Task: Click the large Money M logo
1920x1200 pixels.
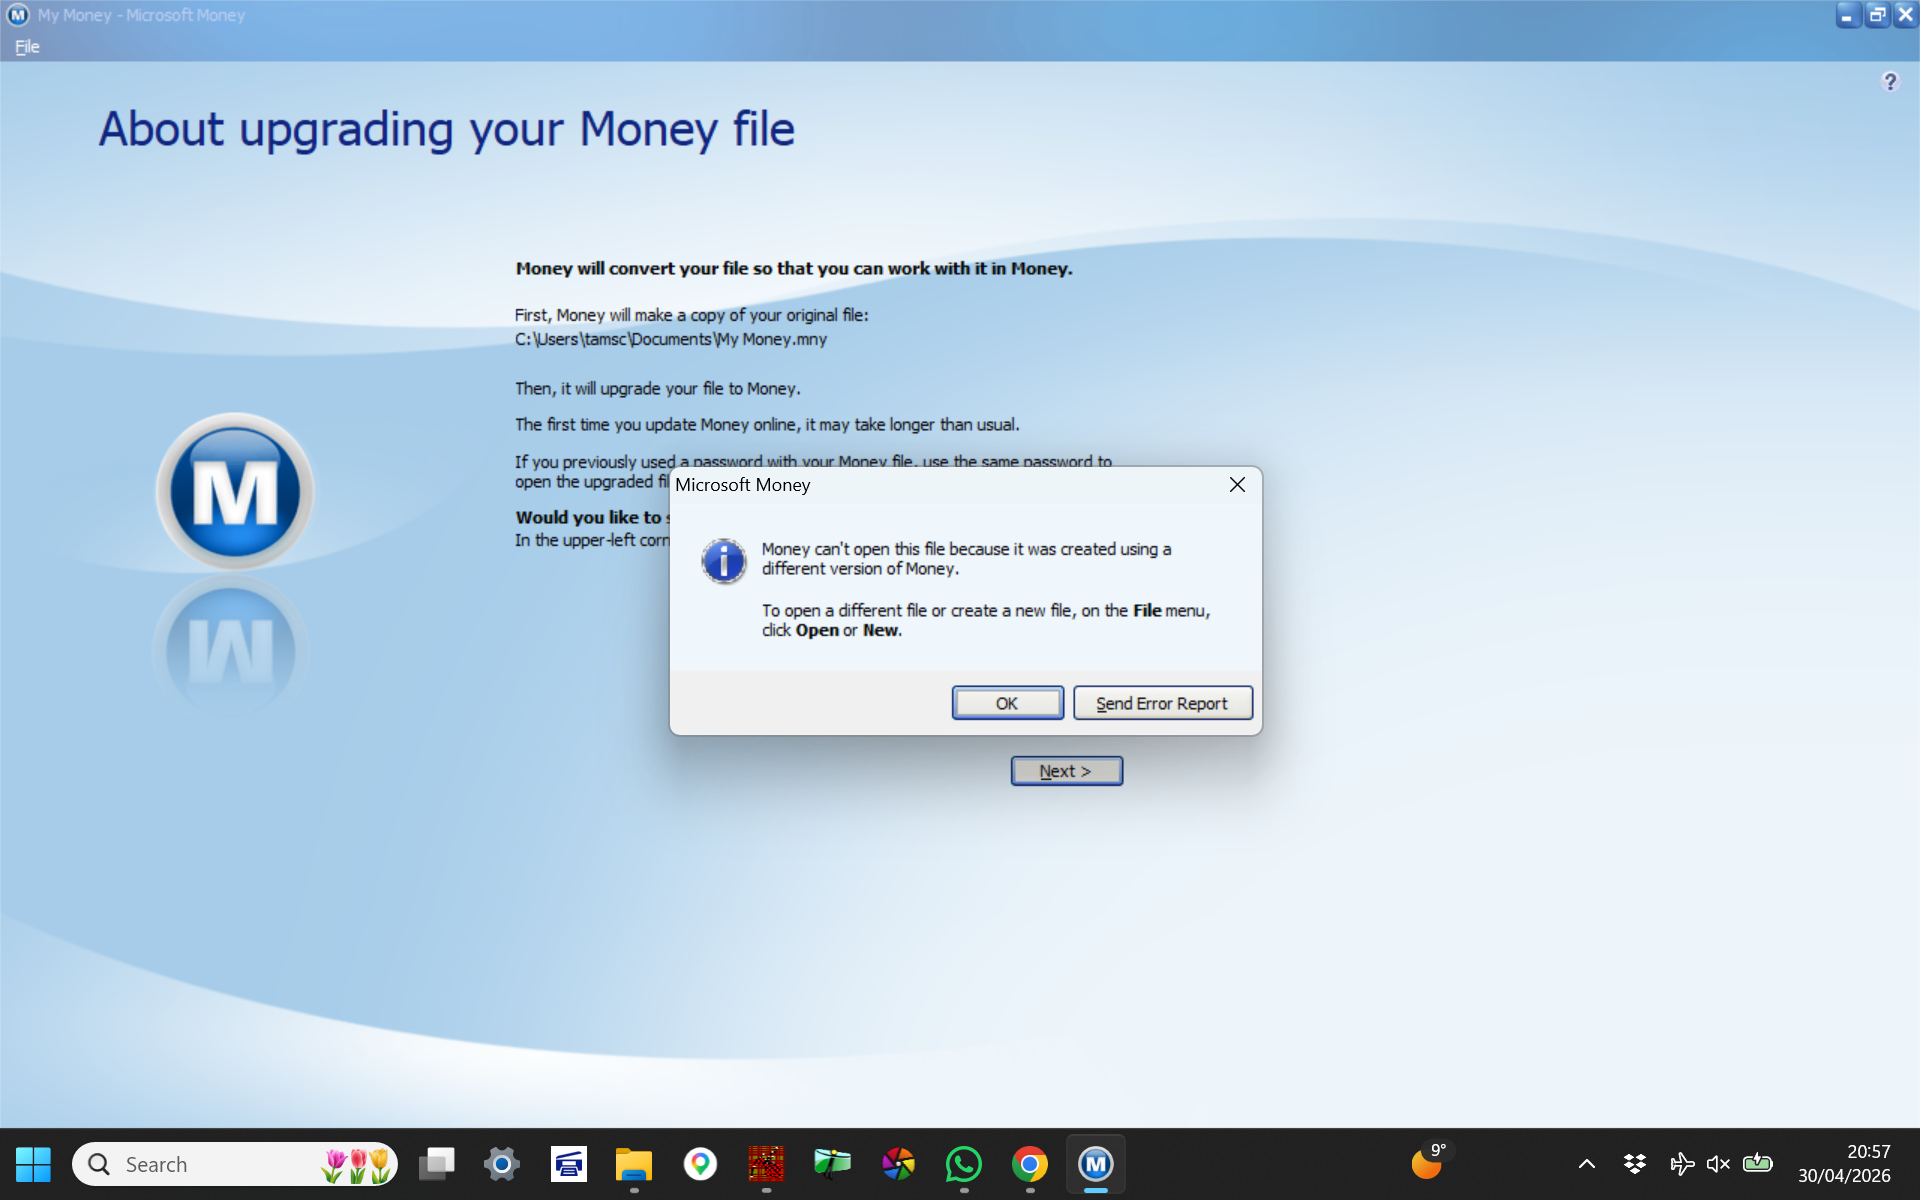Action: point(235,492)
